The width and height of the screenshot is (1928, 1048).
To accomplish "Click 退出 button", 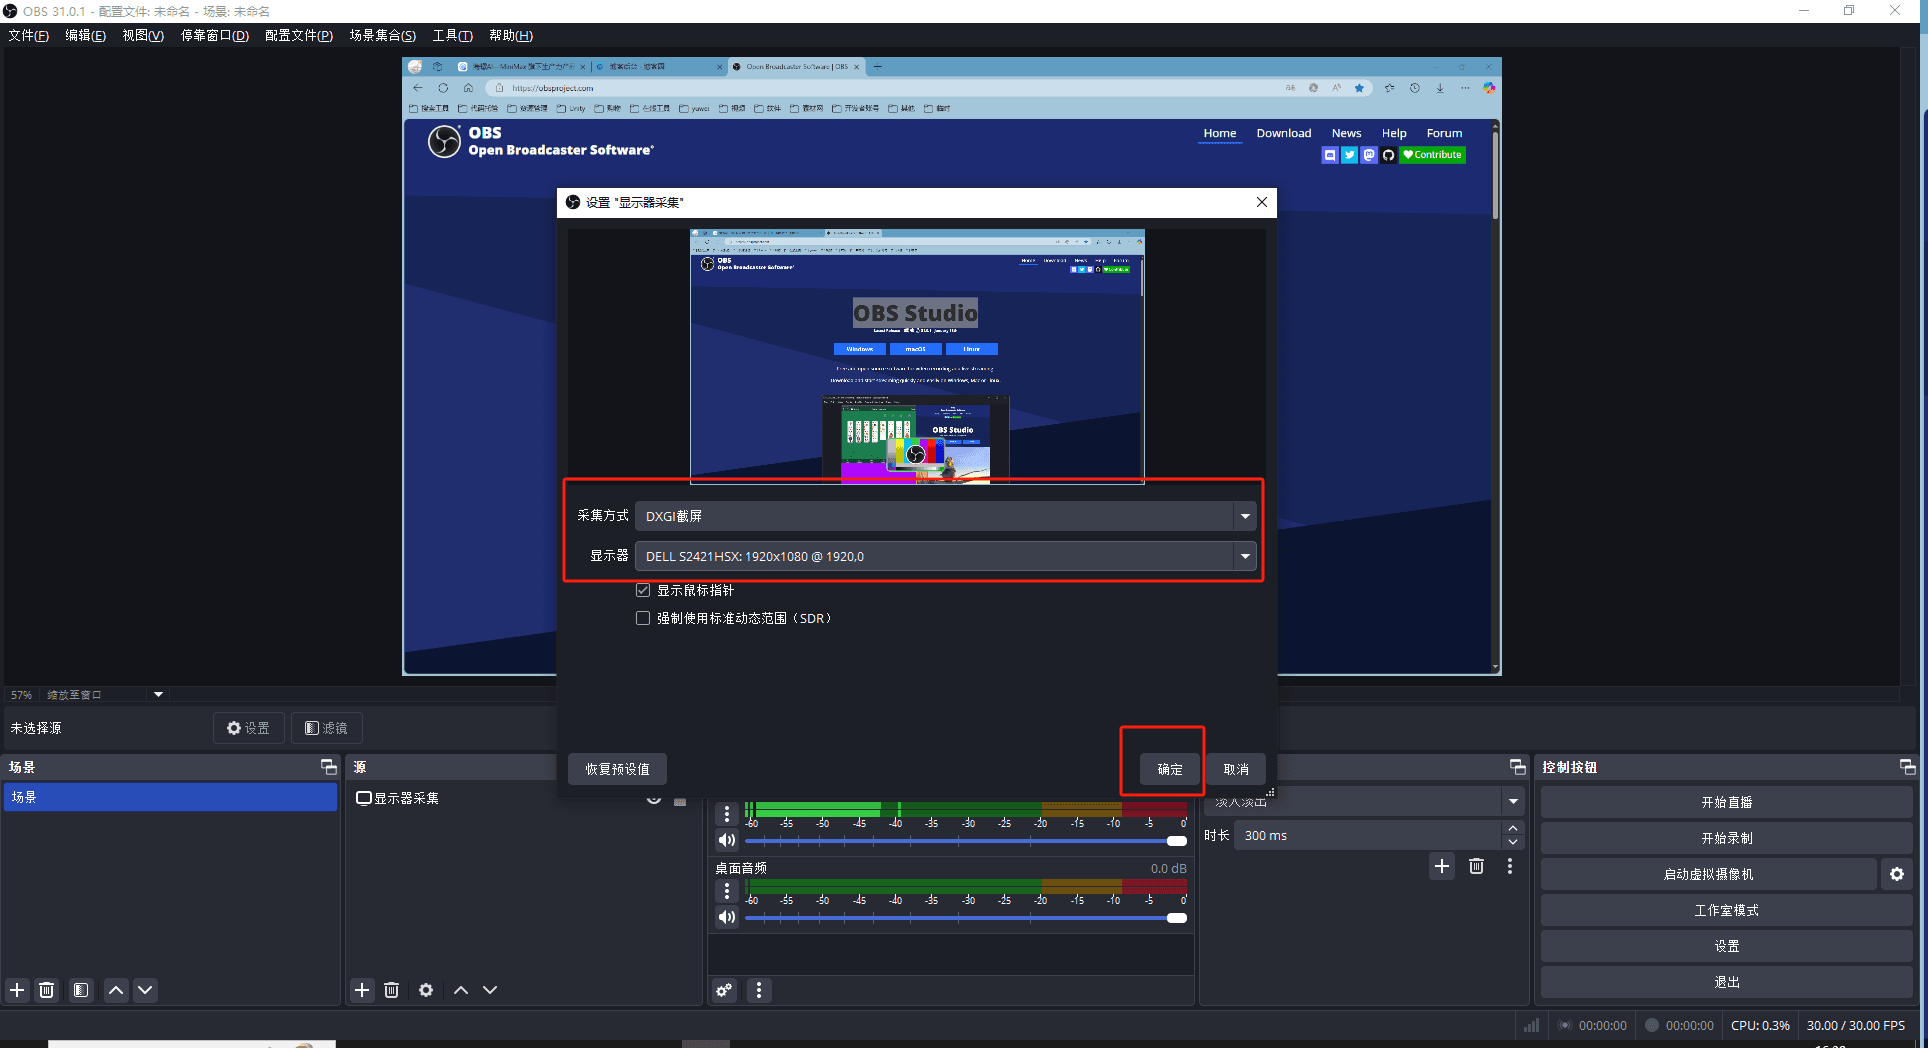I will point(1726,982).
